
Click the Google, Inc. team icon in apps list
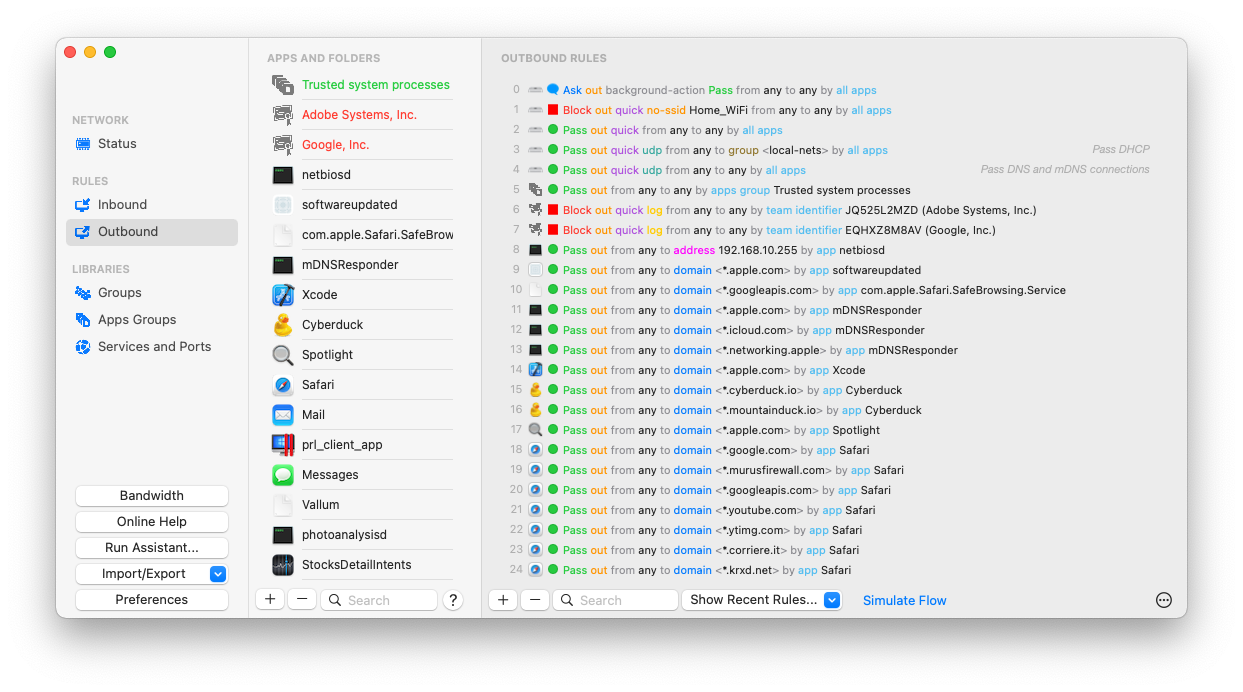tap(283, 145)
